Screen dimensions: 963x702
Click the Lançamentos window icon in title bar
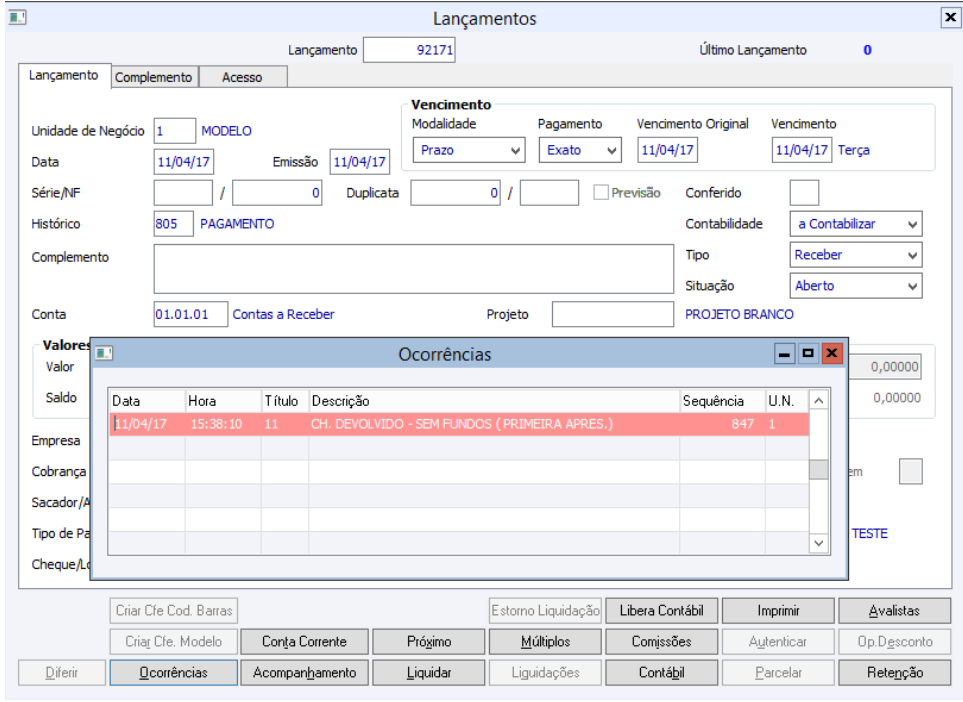(17, 18)
